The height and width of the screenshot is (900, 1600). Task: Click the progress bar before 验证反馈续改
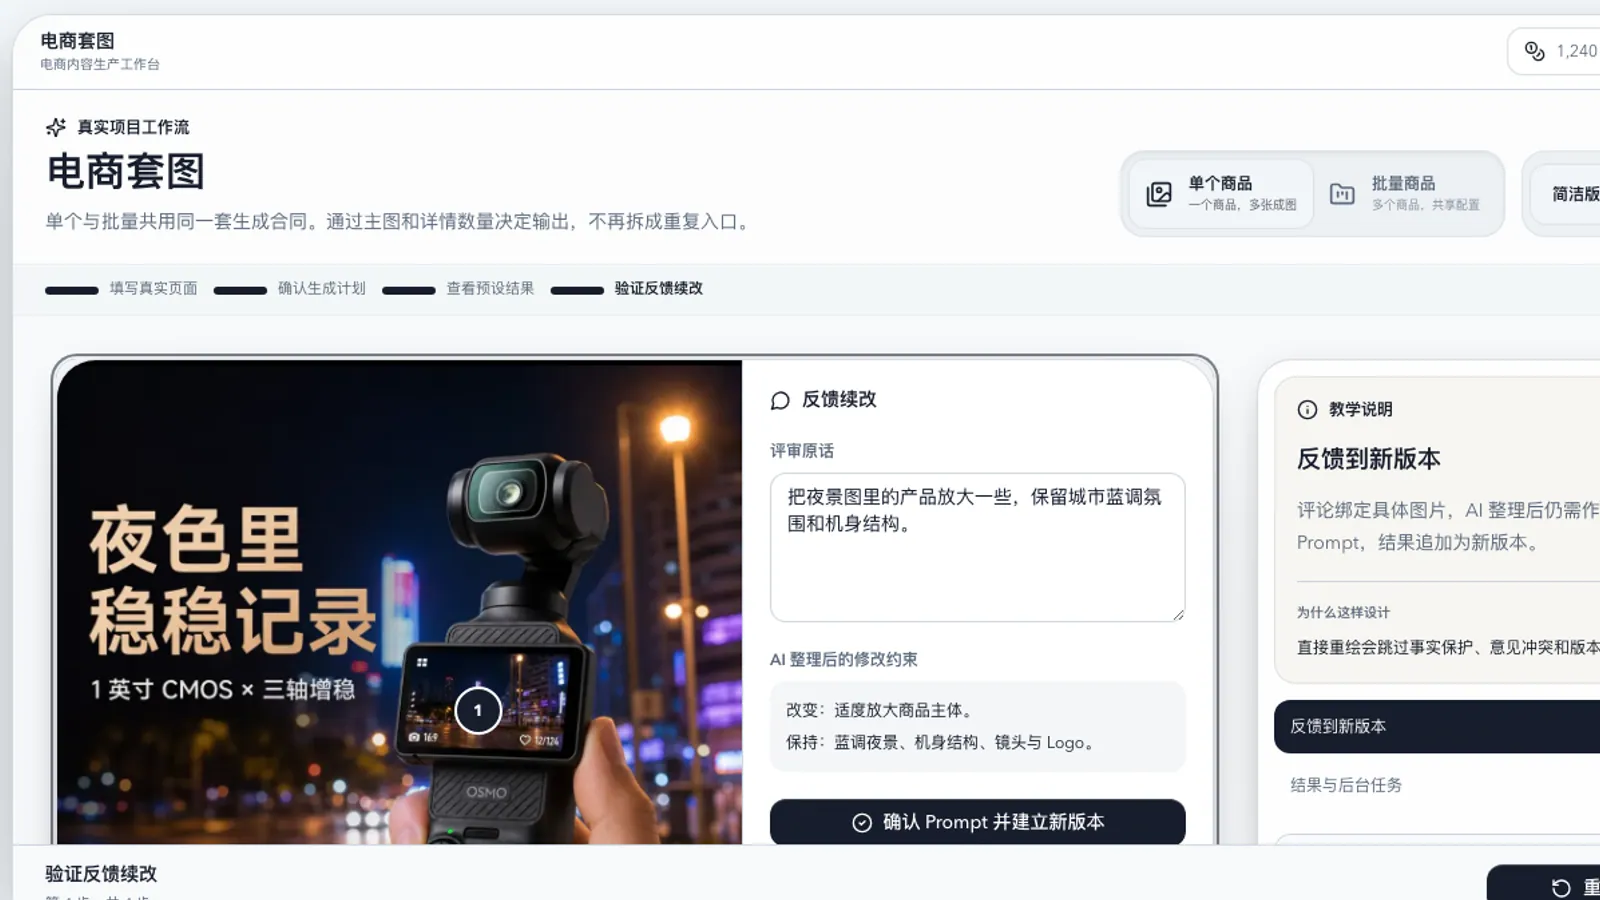click(577, 290)
